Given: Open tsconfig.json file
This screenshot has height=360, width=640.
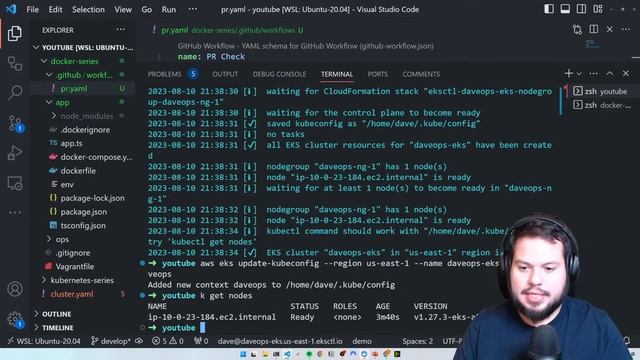Looking at the screenshot, I should click(x=83, y=225).
